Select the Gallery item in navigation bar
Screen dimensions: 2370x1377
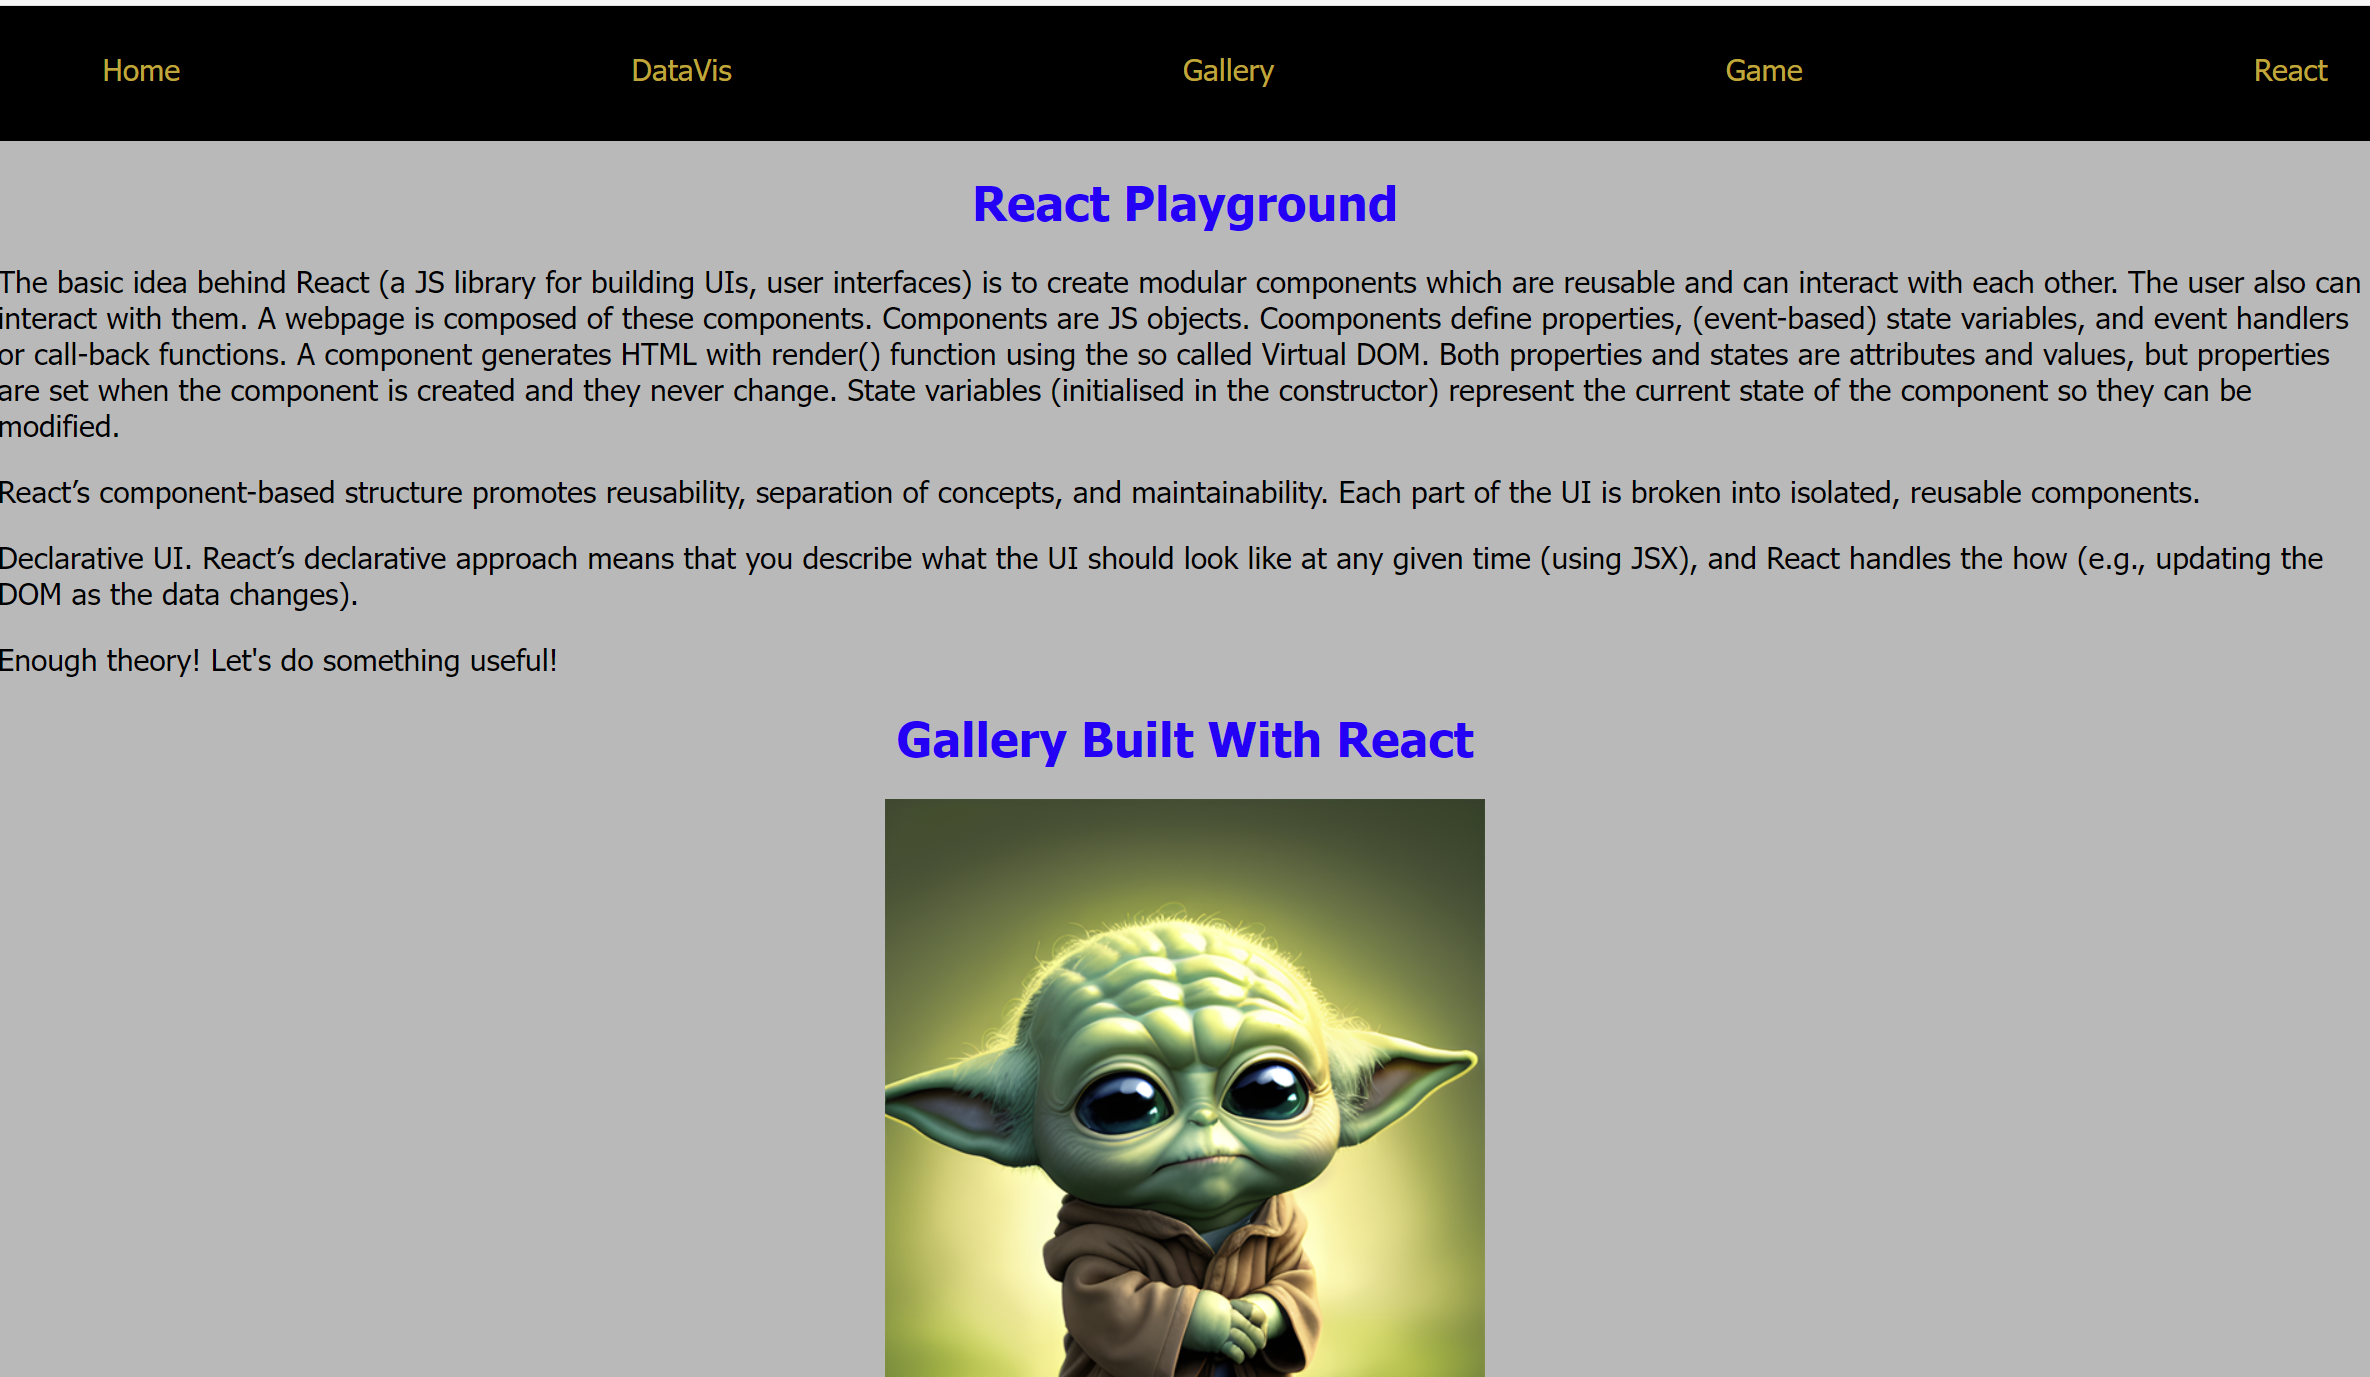[1227, 71]
